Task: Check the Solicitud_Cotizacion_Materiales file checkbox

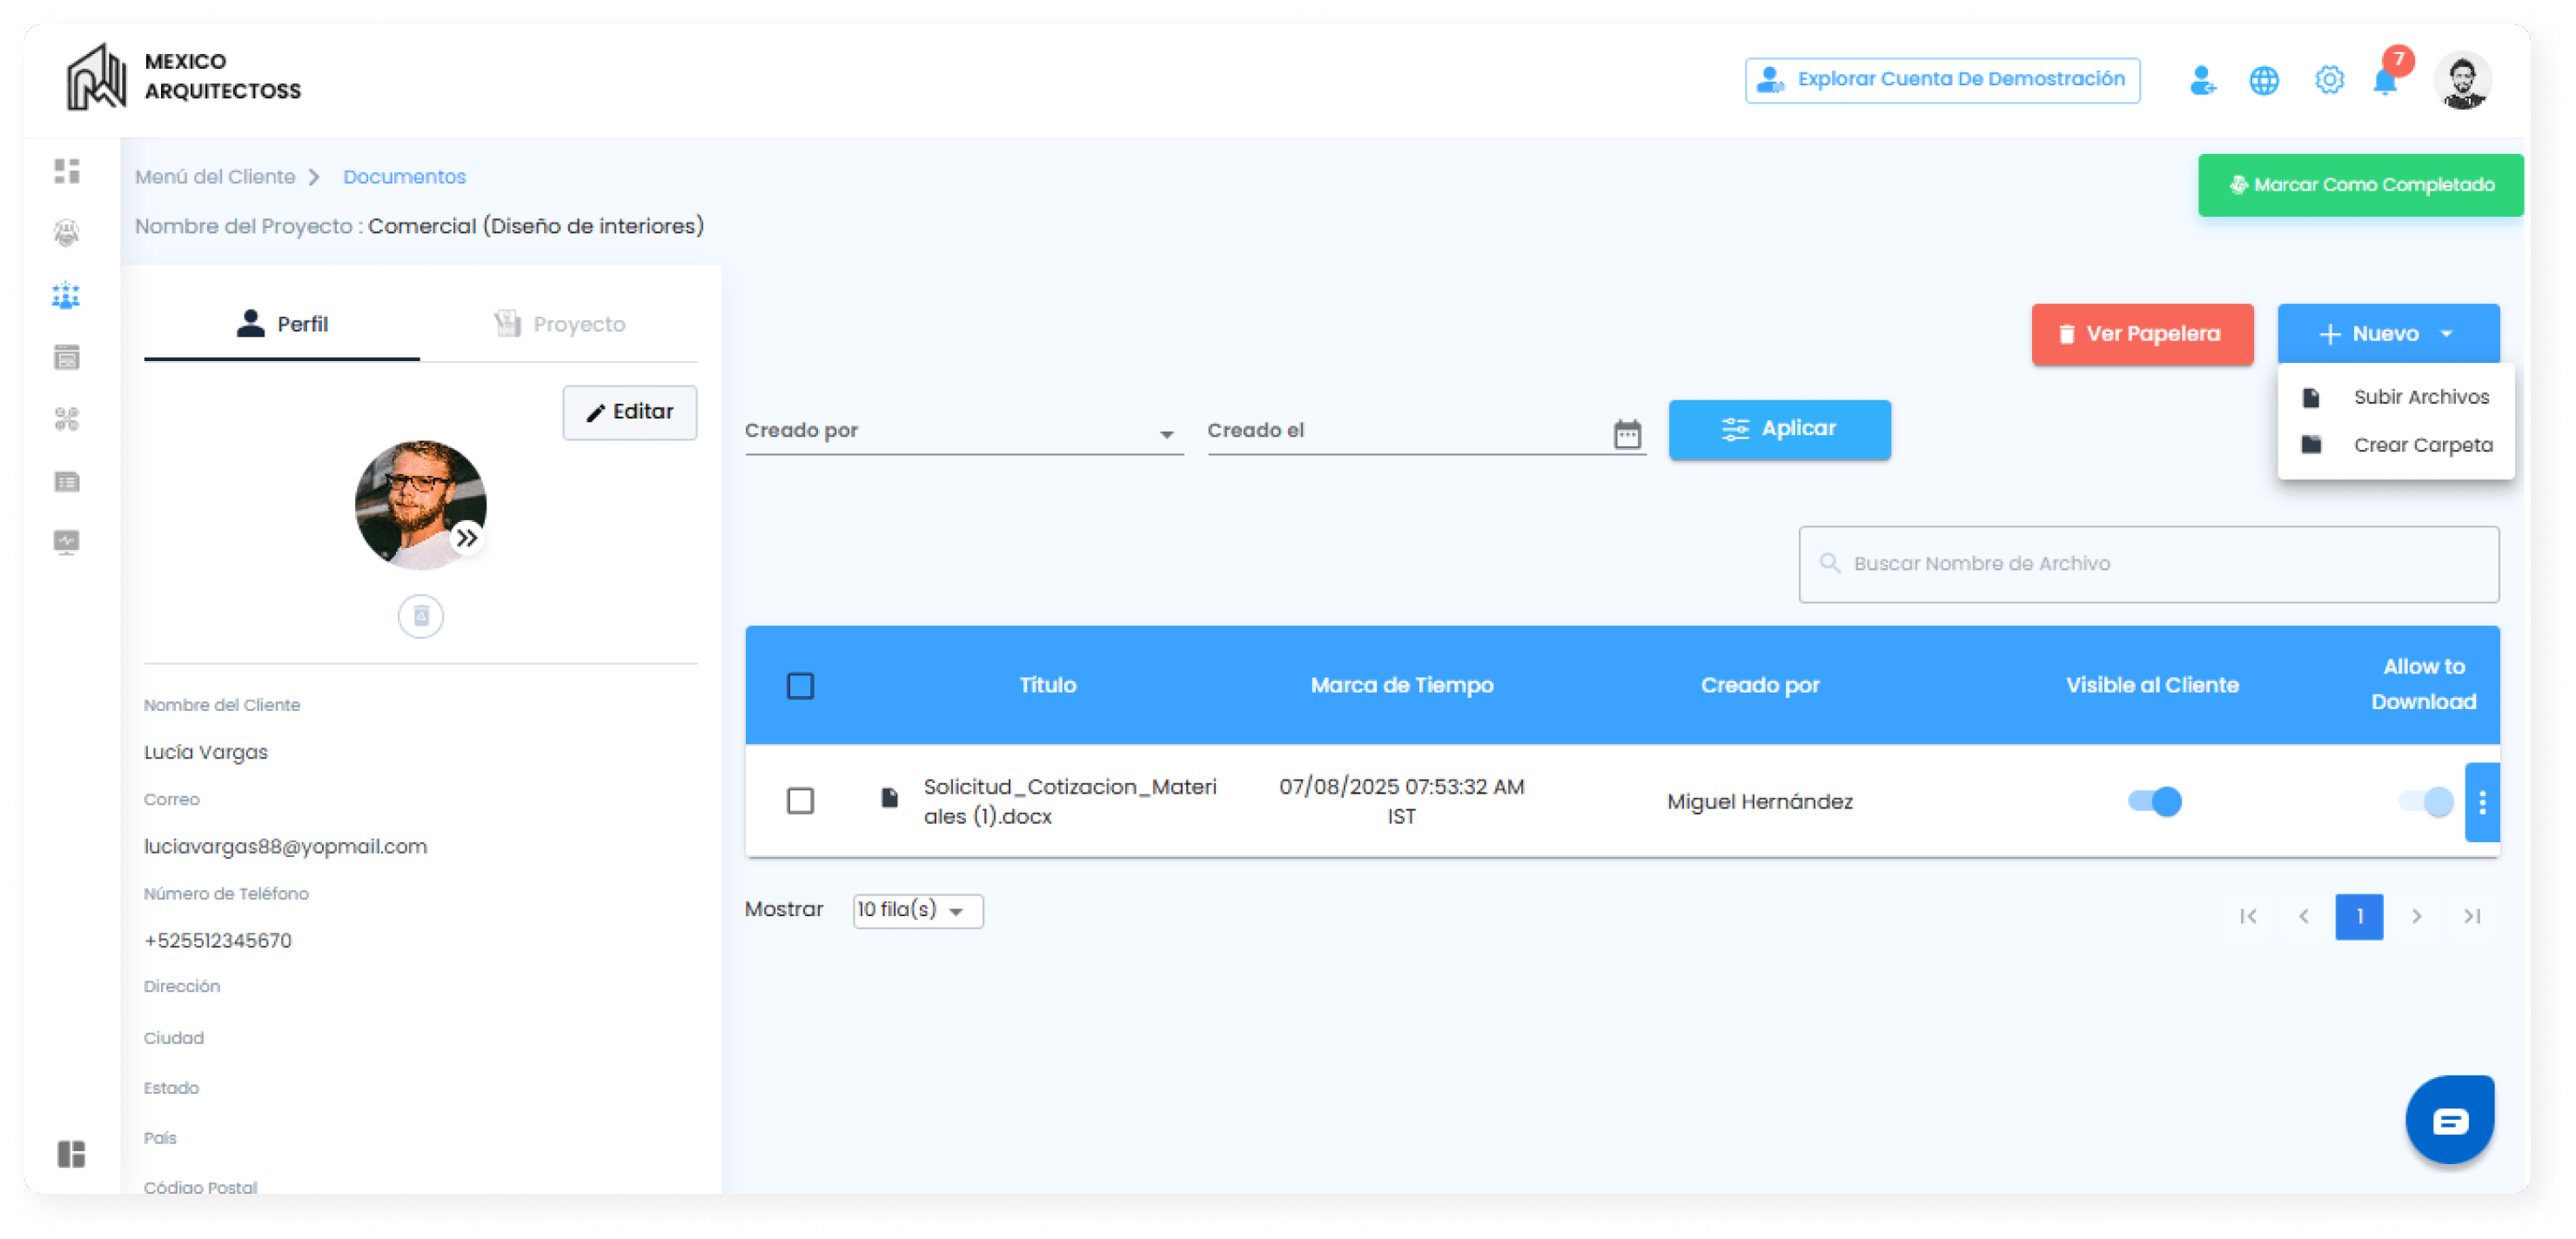Action: 800,801
